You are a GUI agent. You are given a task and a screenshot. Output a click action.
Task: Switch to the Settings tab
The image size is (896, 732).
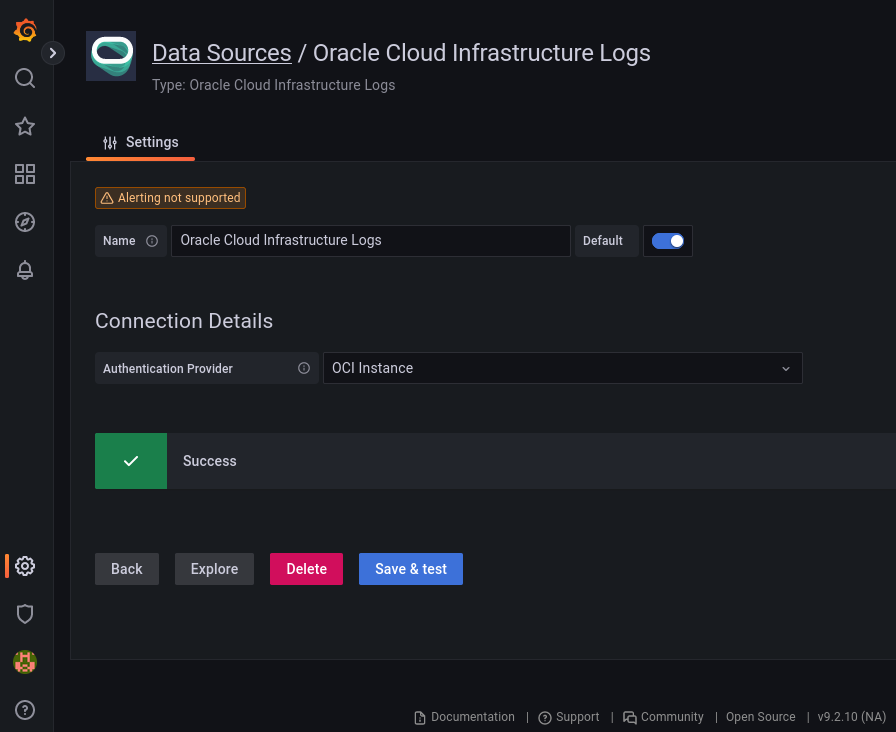(141, 143)
